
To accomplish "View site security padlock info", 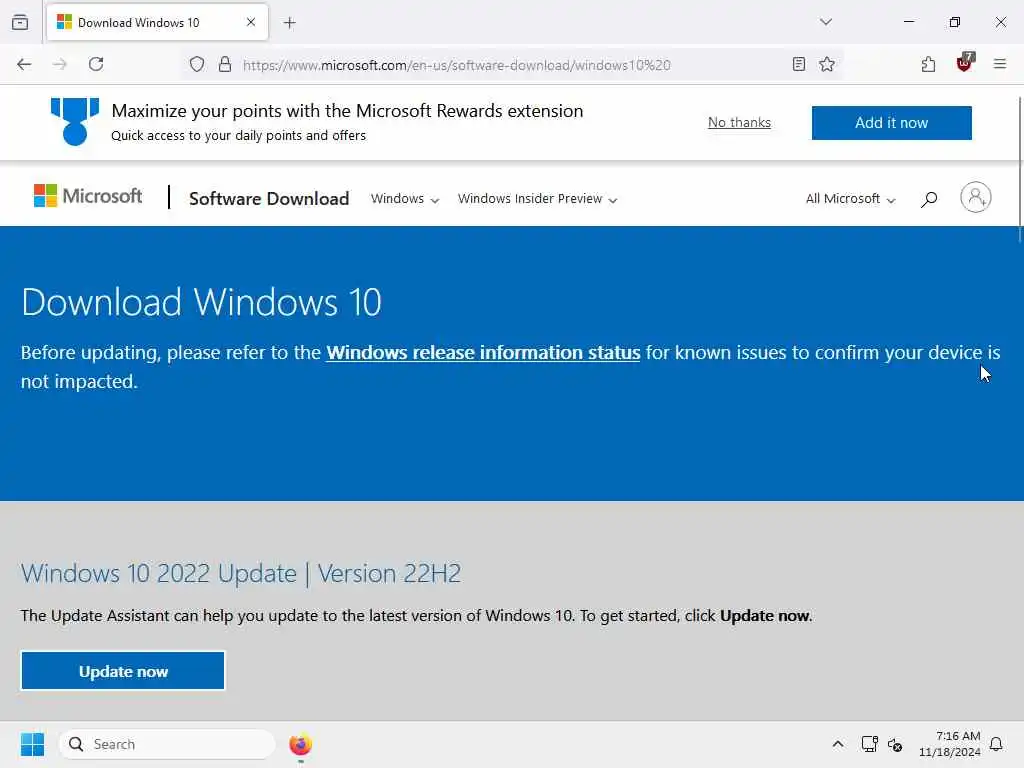I will pyautogui.click(x=225, y=64).
